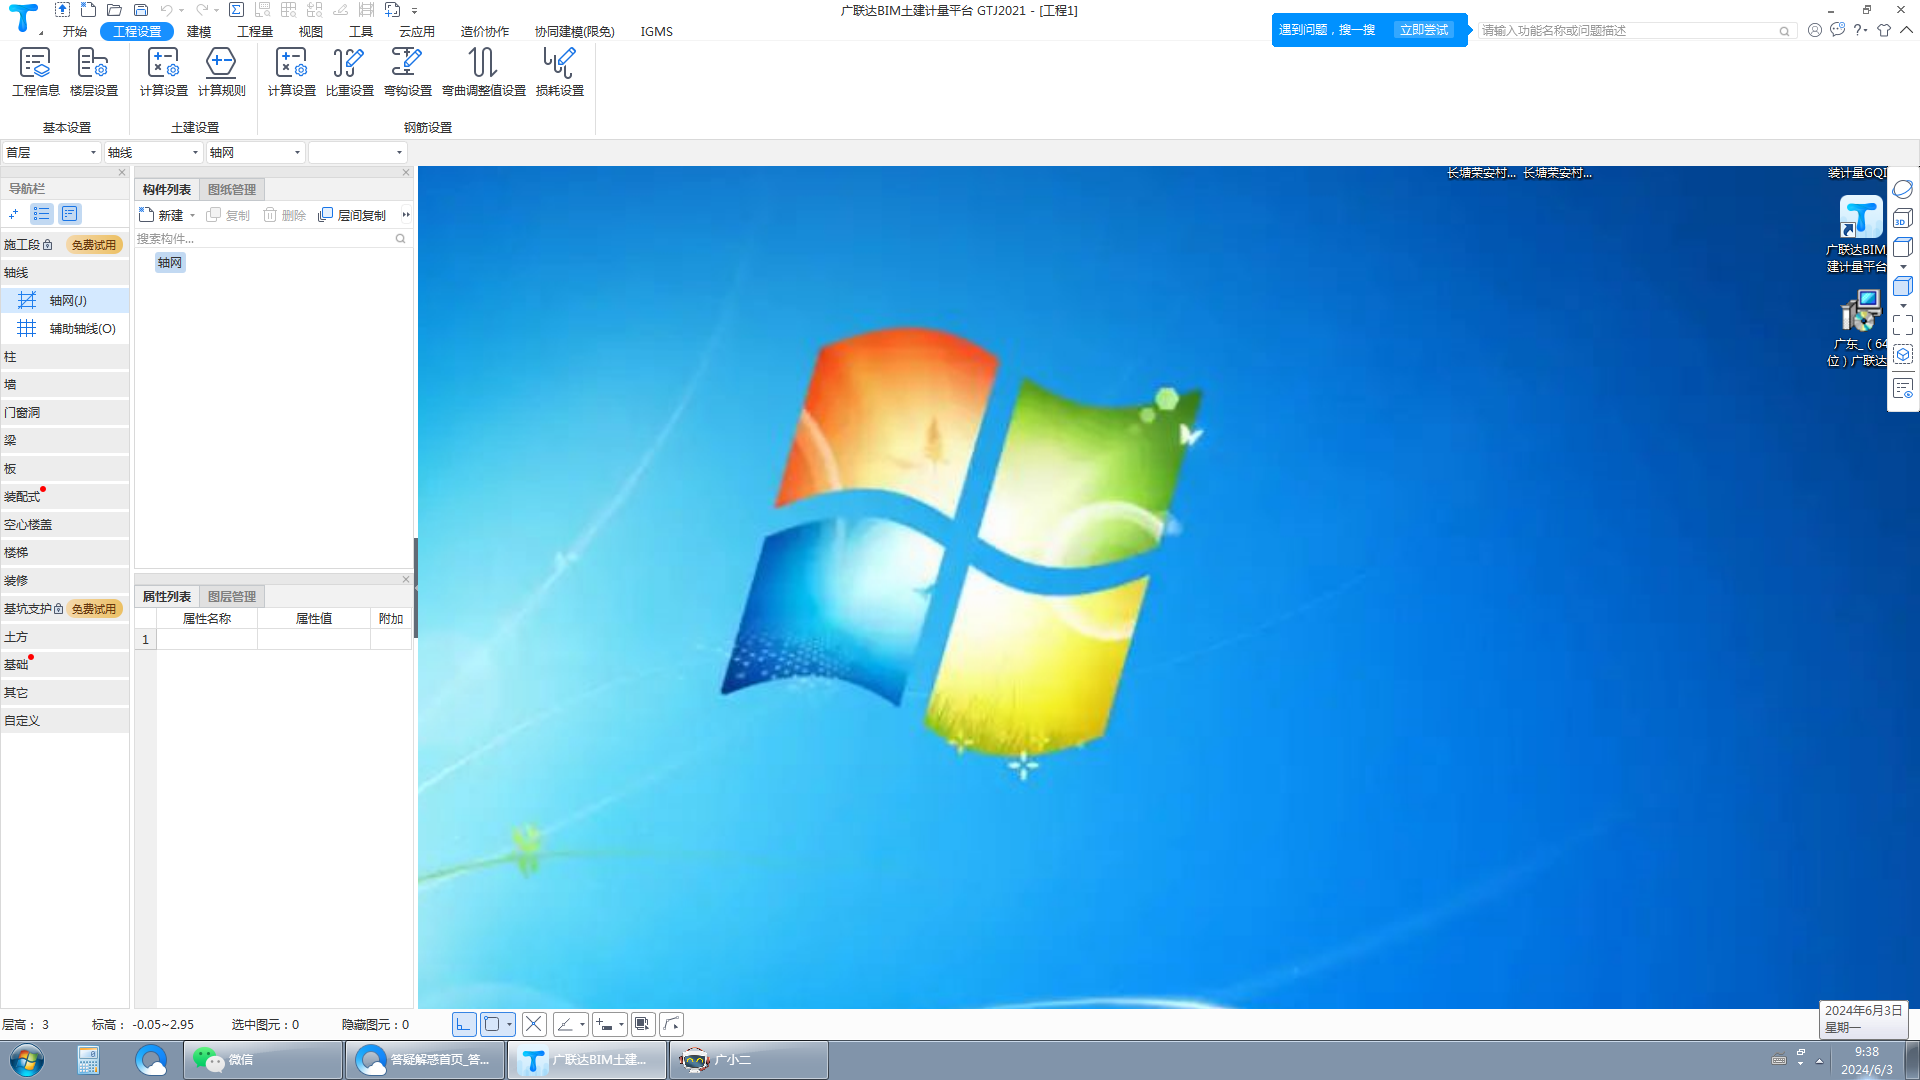Viewport: 1920px width, 1080px height.
Task: Click the rotate view icon on right toolbar
Action: click(1903, 189)
